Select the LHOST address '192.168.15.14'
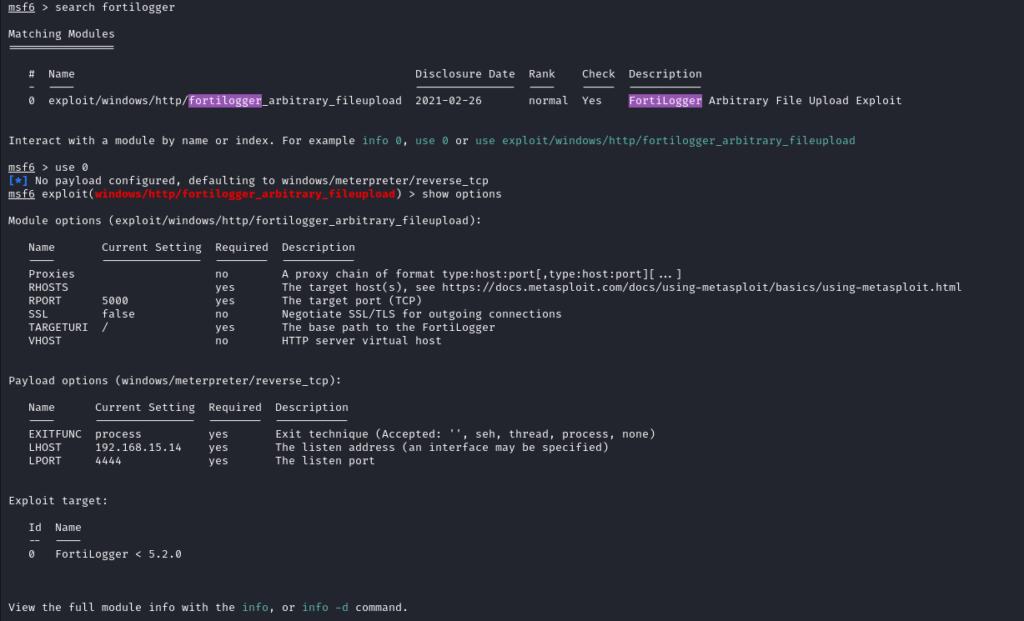Viewport: 1024px width, 621px height. pos(138,447)
